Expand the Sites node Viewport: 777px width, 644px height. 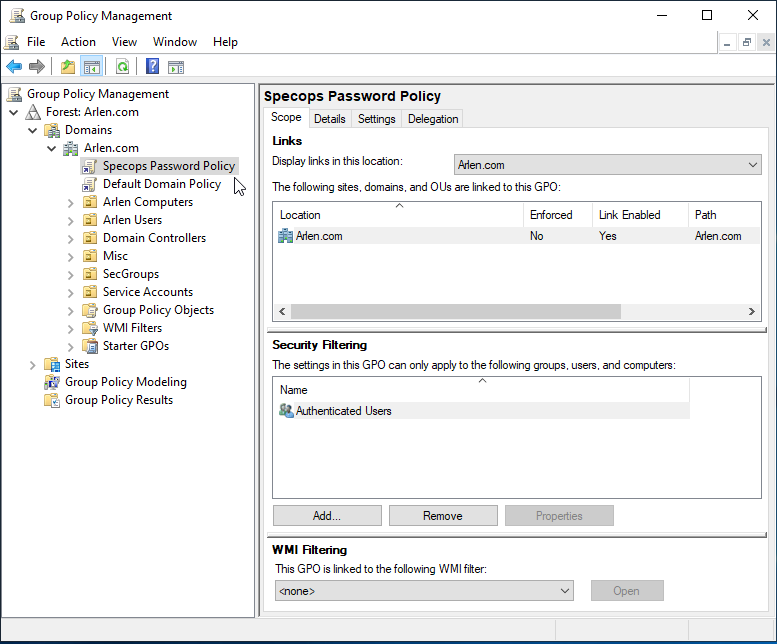pyautogui.click(x=33, y=365)
